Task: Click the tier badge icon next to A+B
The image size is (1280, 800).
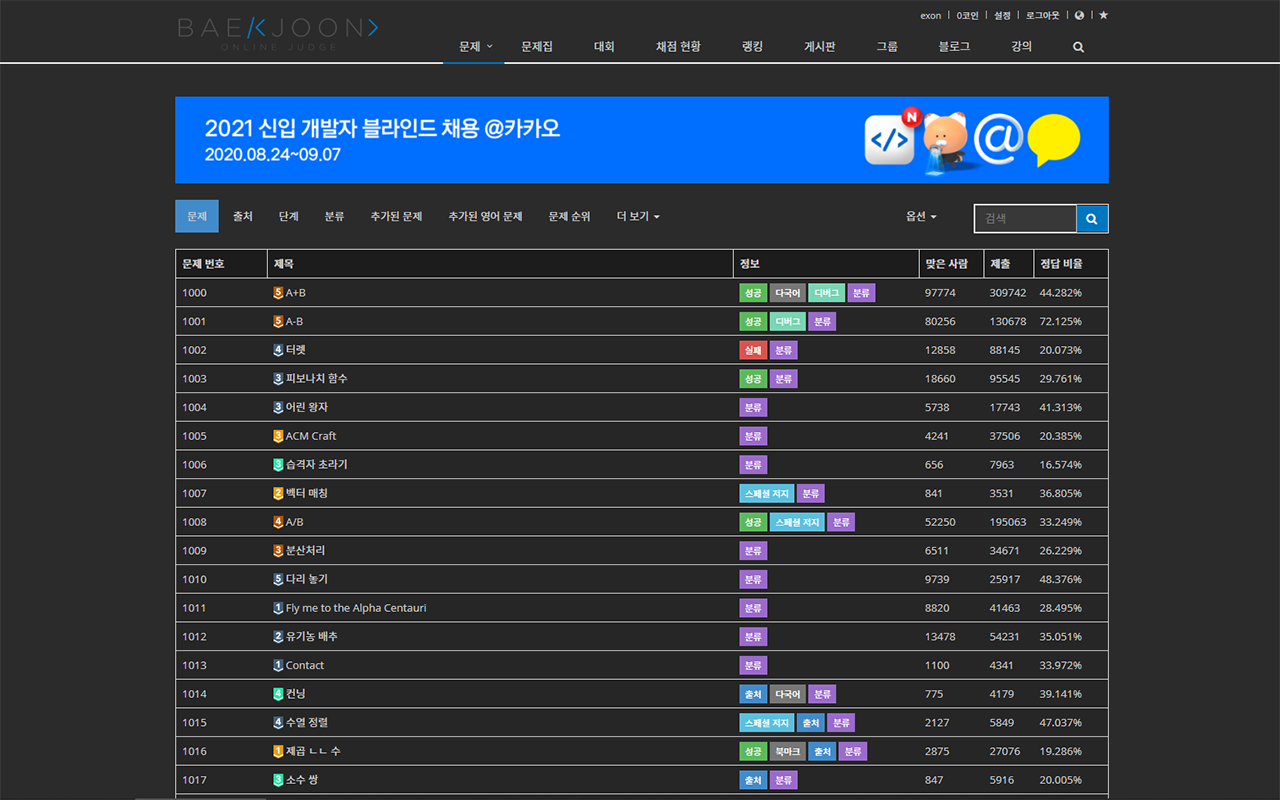Action: 278,293
